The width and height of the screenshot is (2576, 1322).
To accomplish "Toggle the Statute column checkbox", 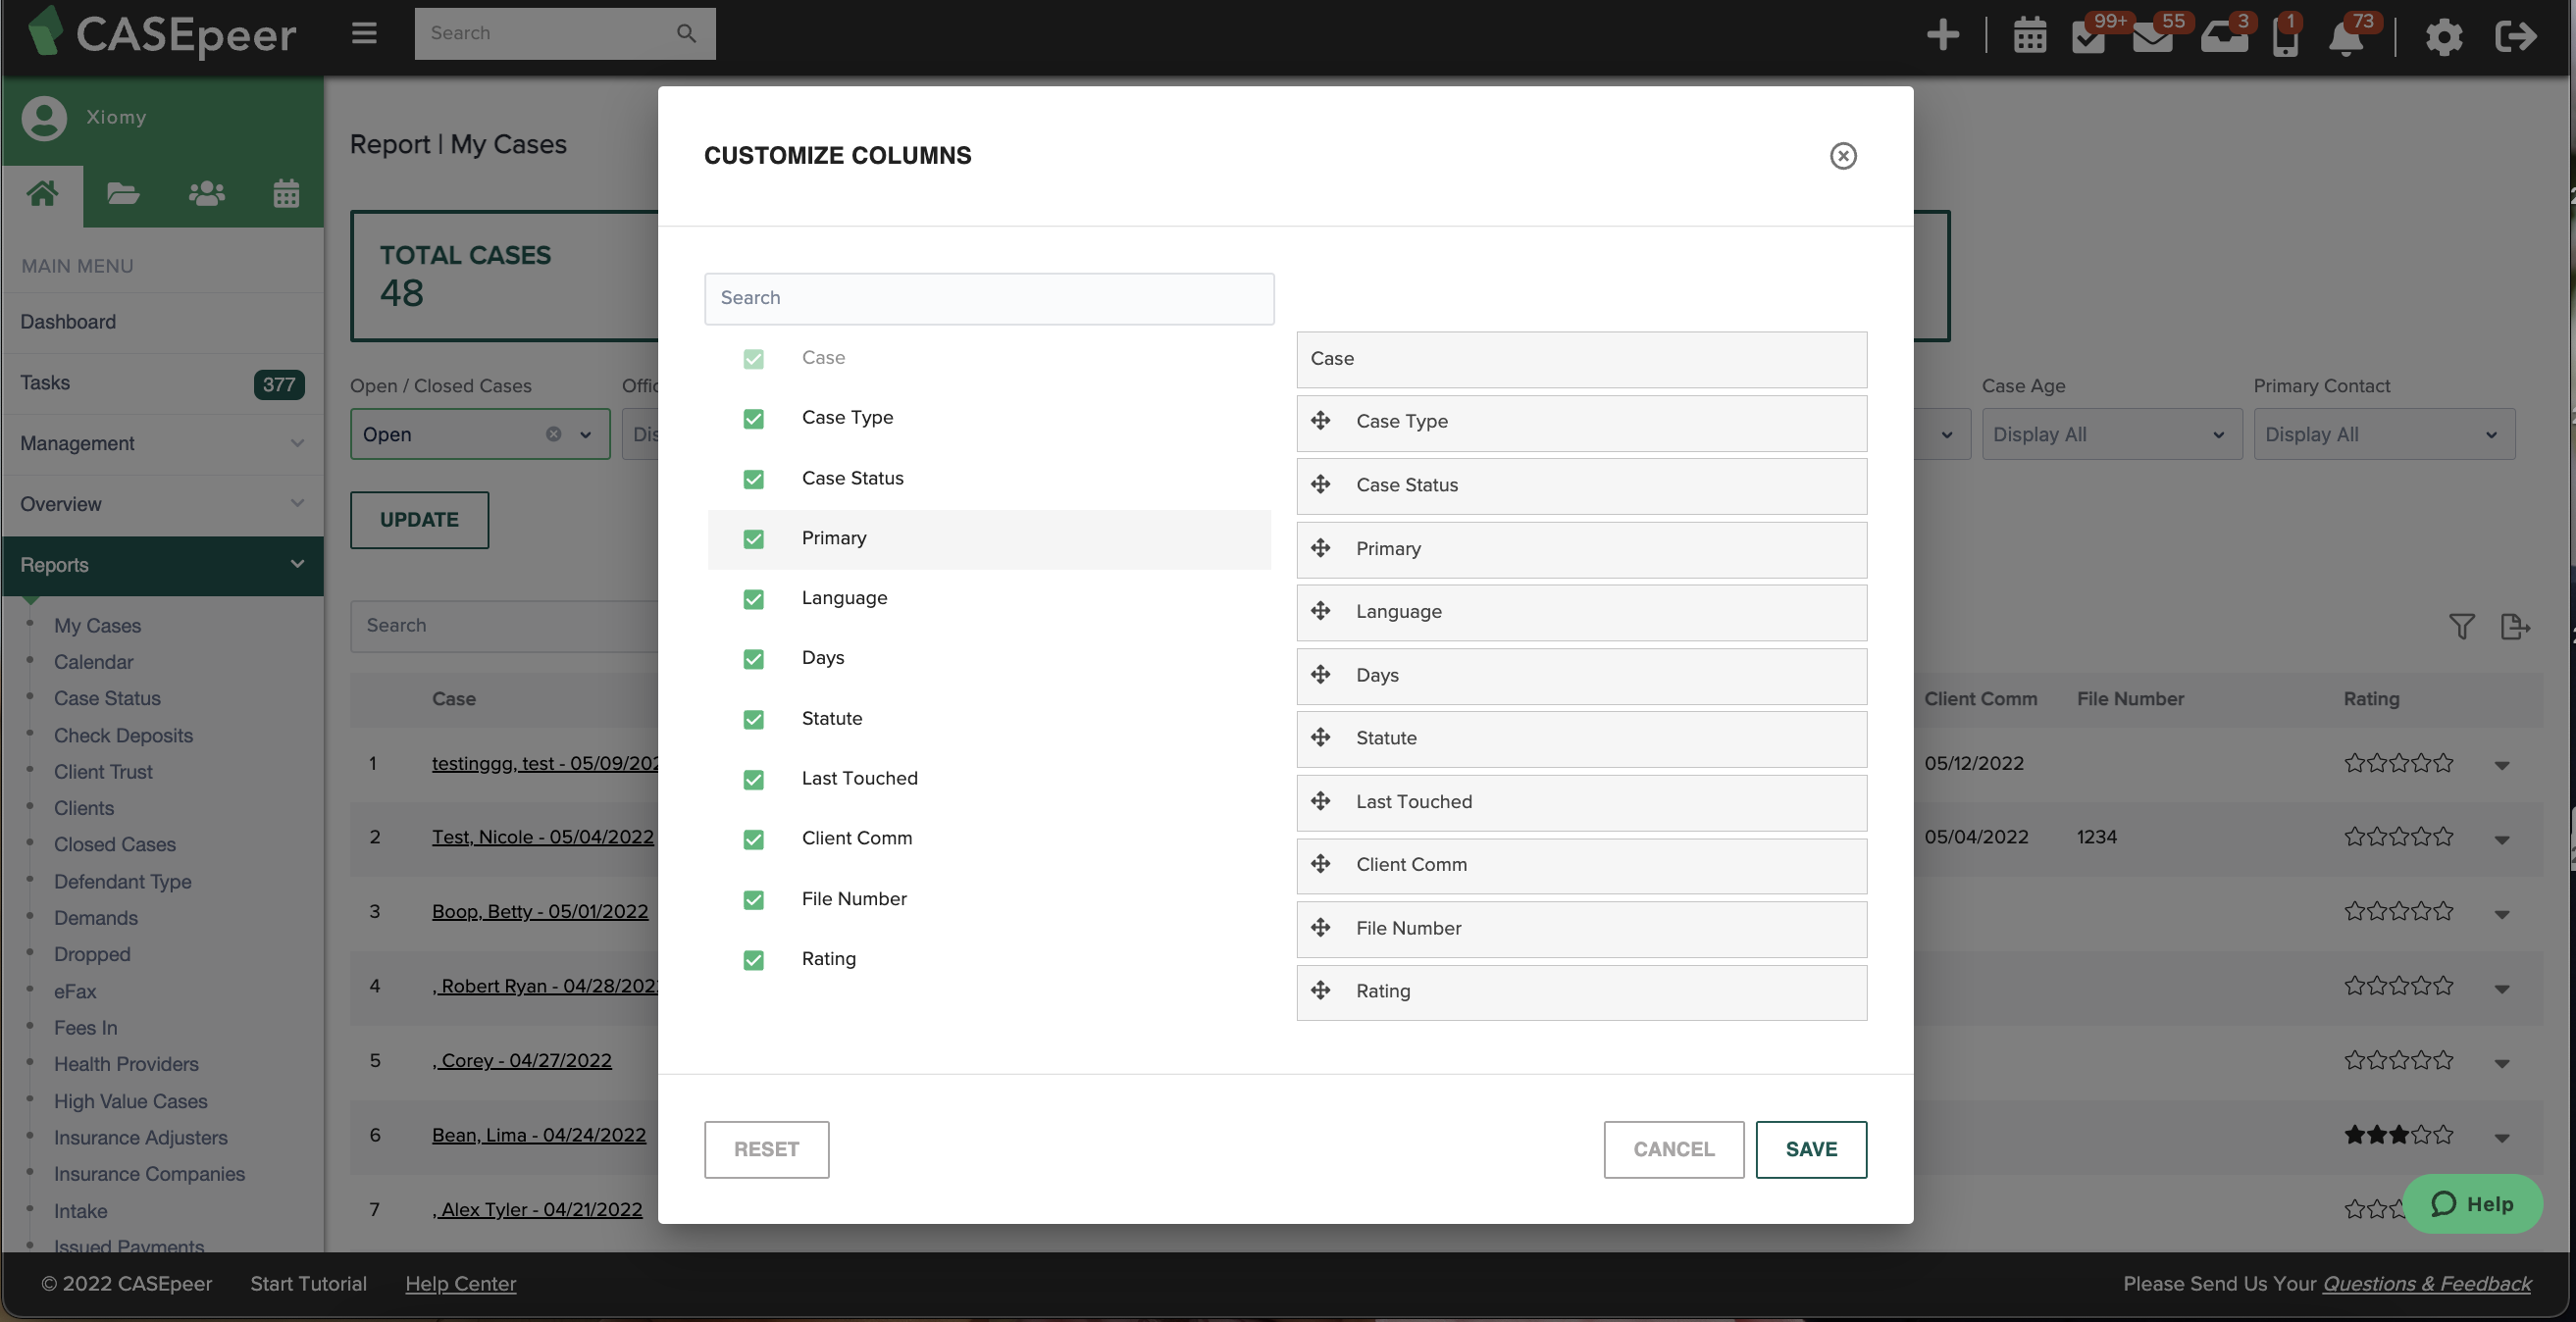I will click(x=753, y=719).
